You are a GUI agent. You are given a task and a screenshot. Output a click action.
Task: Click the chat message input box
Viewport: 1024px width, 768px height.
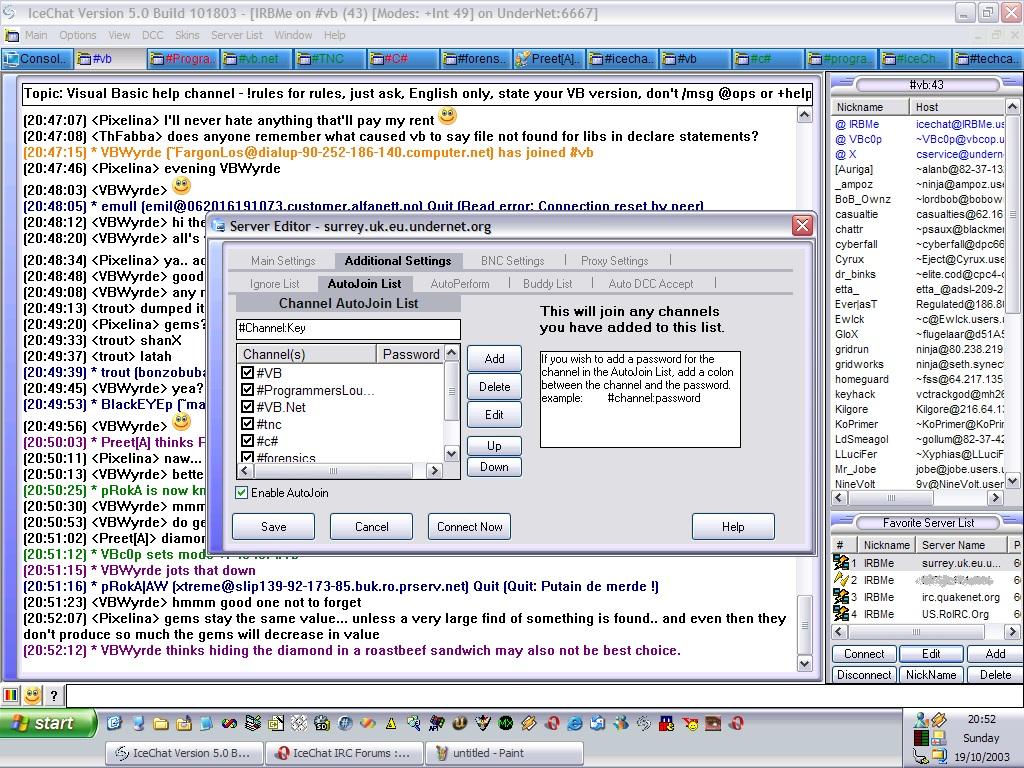click(543, 696)
